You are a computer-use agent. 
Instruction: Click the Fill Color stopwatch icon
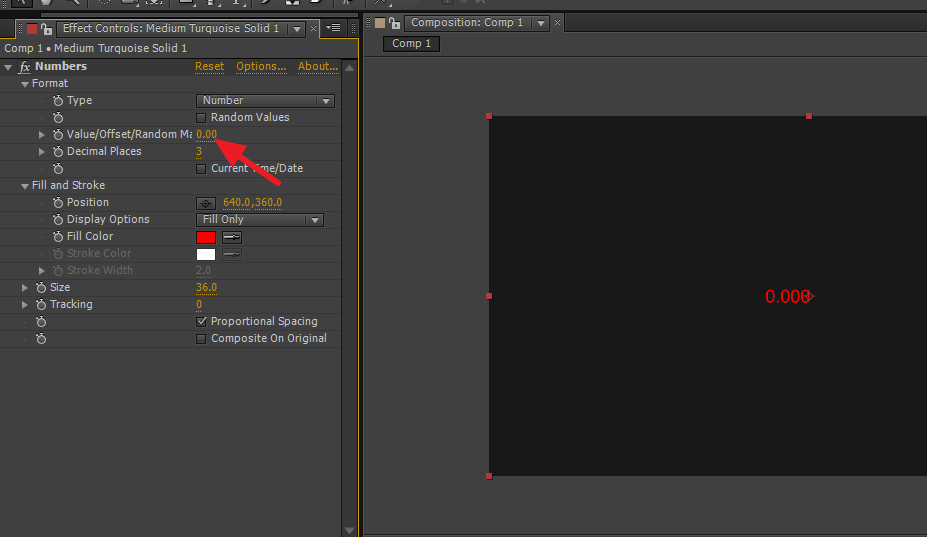pyautogui.click(x=58, y=237)
